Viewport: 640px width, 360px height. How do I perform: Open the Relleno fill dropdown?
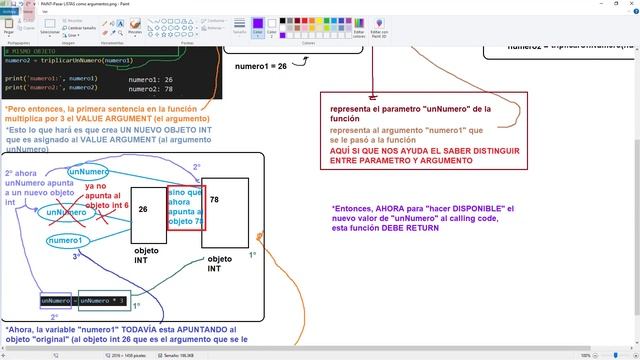point(213,28)
